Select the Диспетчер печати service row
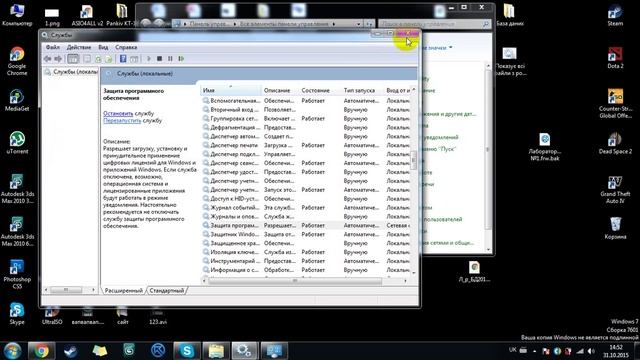The width and height of the screenshot is (640, 360). point(306,145)
